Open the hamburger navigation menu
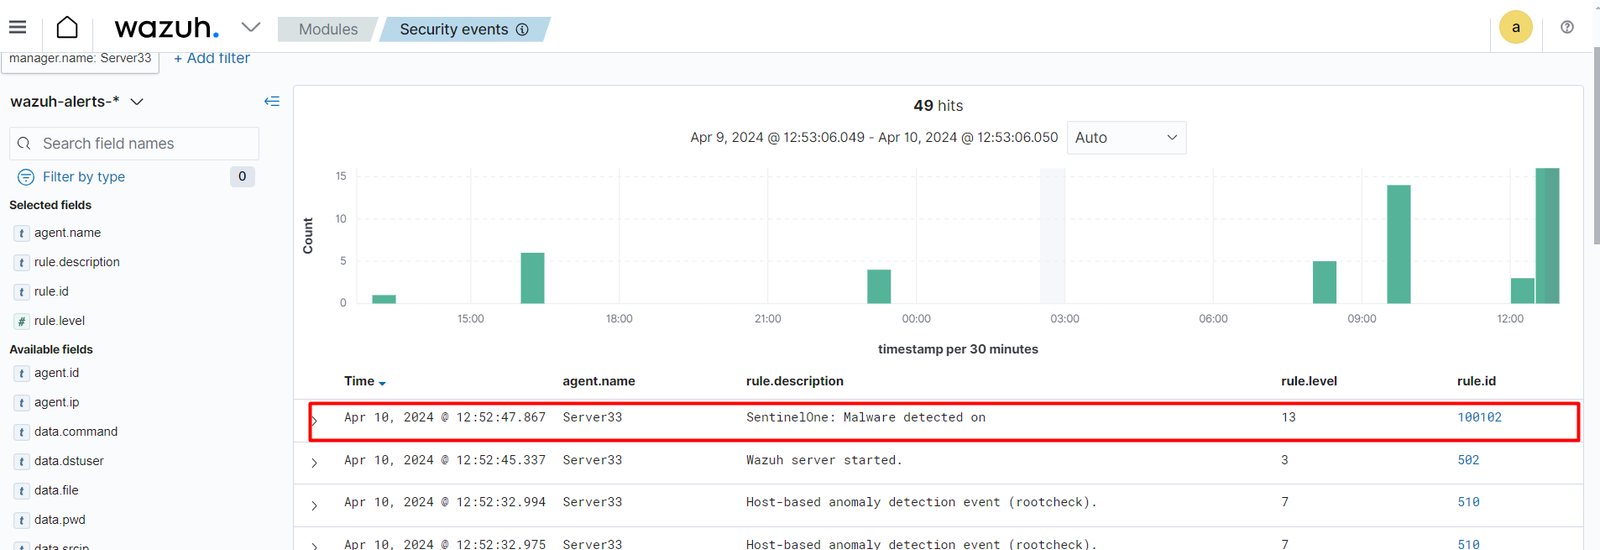Image resolution: width=1600 pixels, height=550 pixels. click(x=18, y=27)
